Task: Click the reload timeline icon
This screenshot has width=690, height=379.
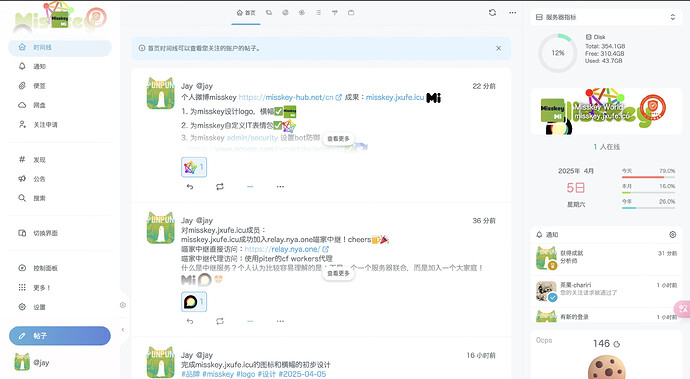Action: pyautogui.click(x=492, y=13)
